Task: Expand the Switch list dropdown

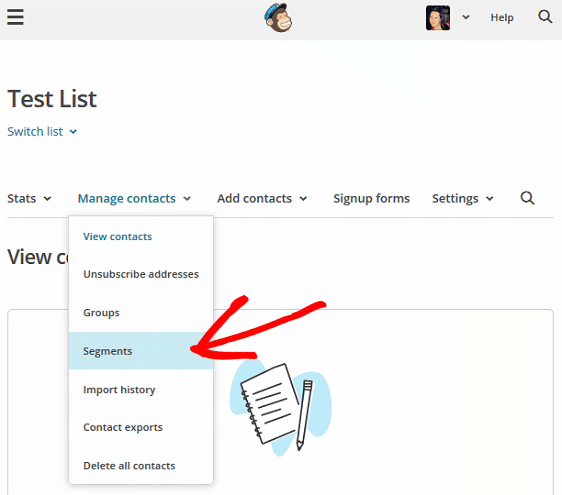Action: 42,132
